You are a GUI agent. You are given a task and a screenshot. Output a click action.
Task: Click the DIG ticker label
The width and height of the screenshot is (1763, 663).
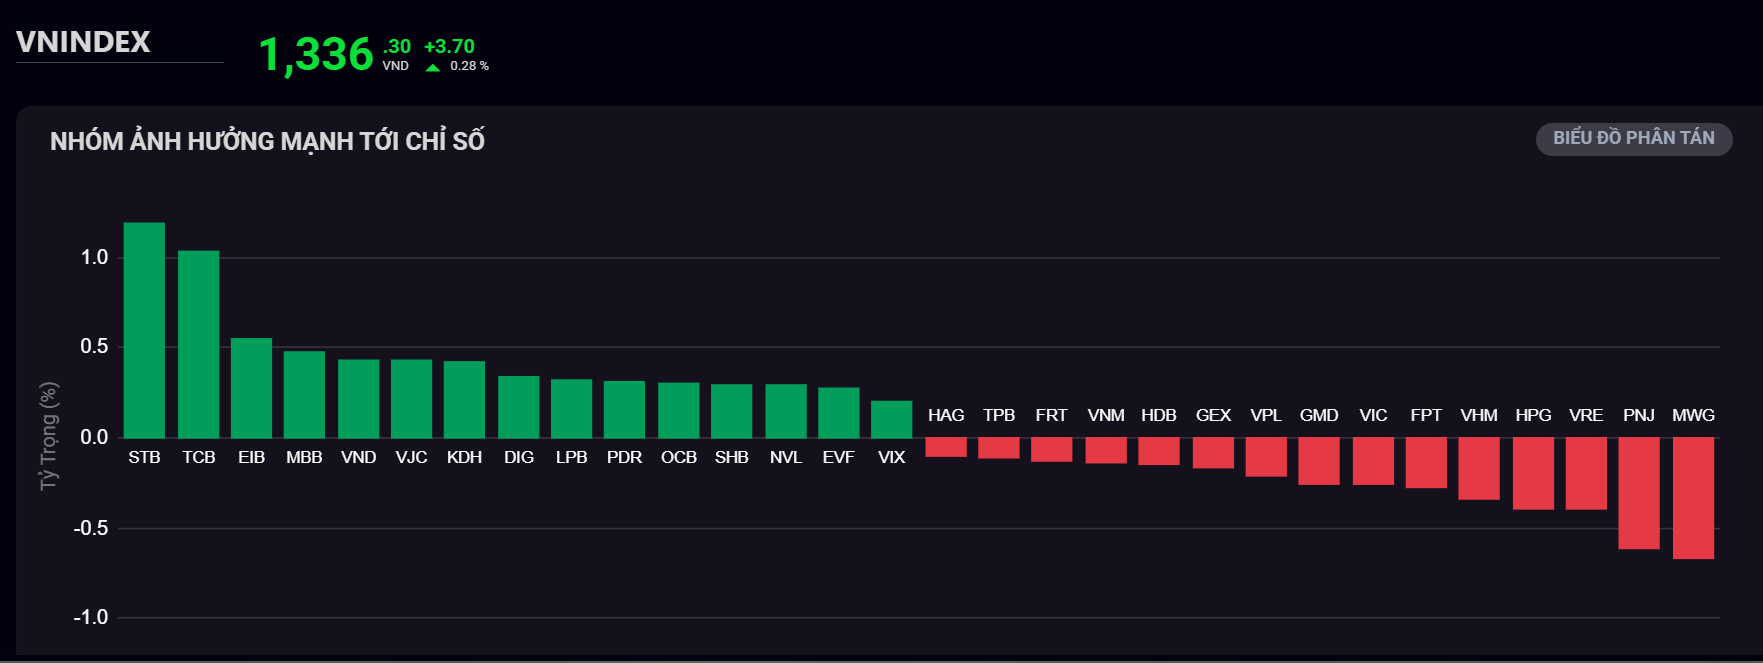tap(518, 457)
